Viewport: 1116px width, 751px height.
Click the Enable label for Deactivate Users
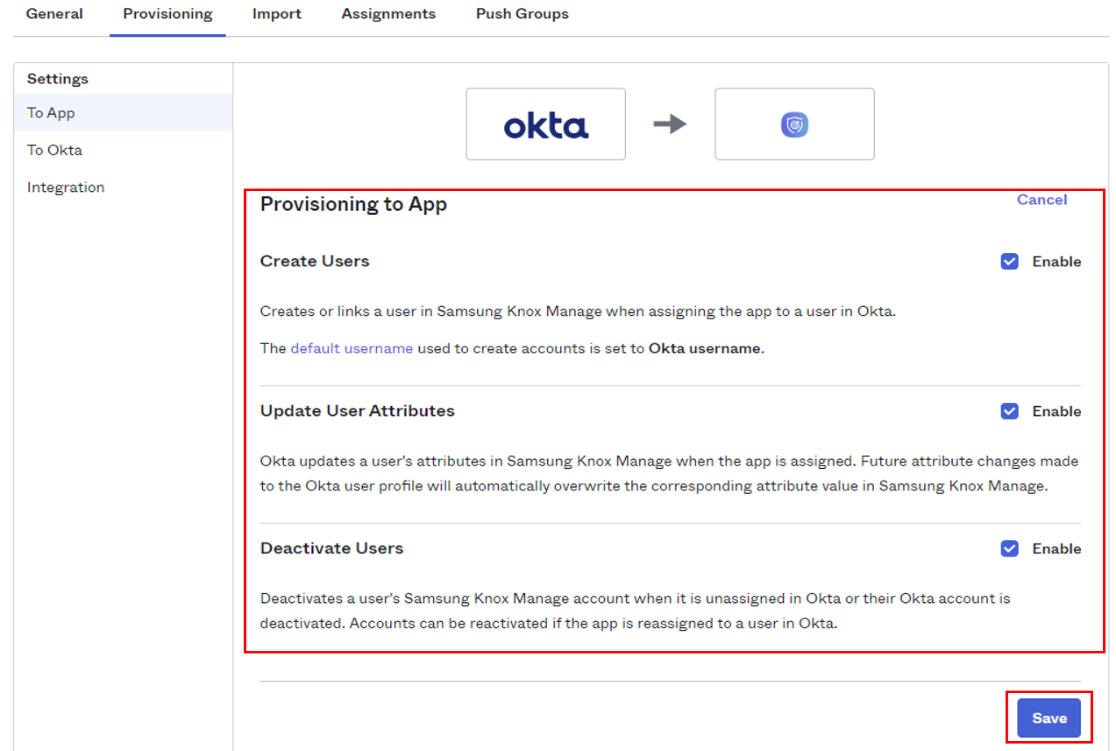click(1056, 549)
